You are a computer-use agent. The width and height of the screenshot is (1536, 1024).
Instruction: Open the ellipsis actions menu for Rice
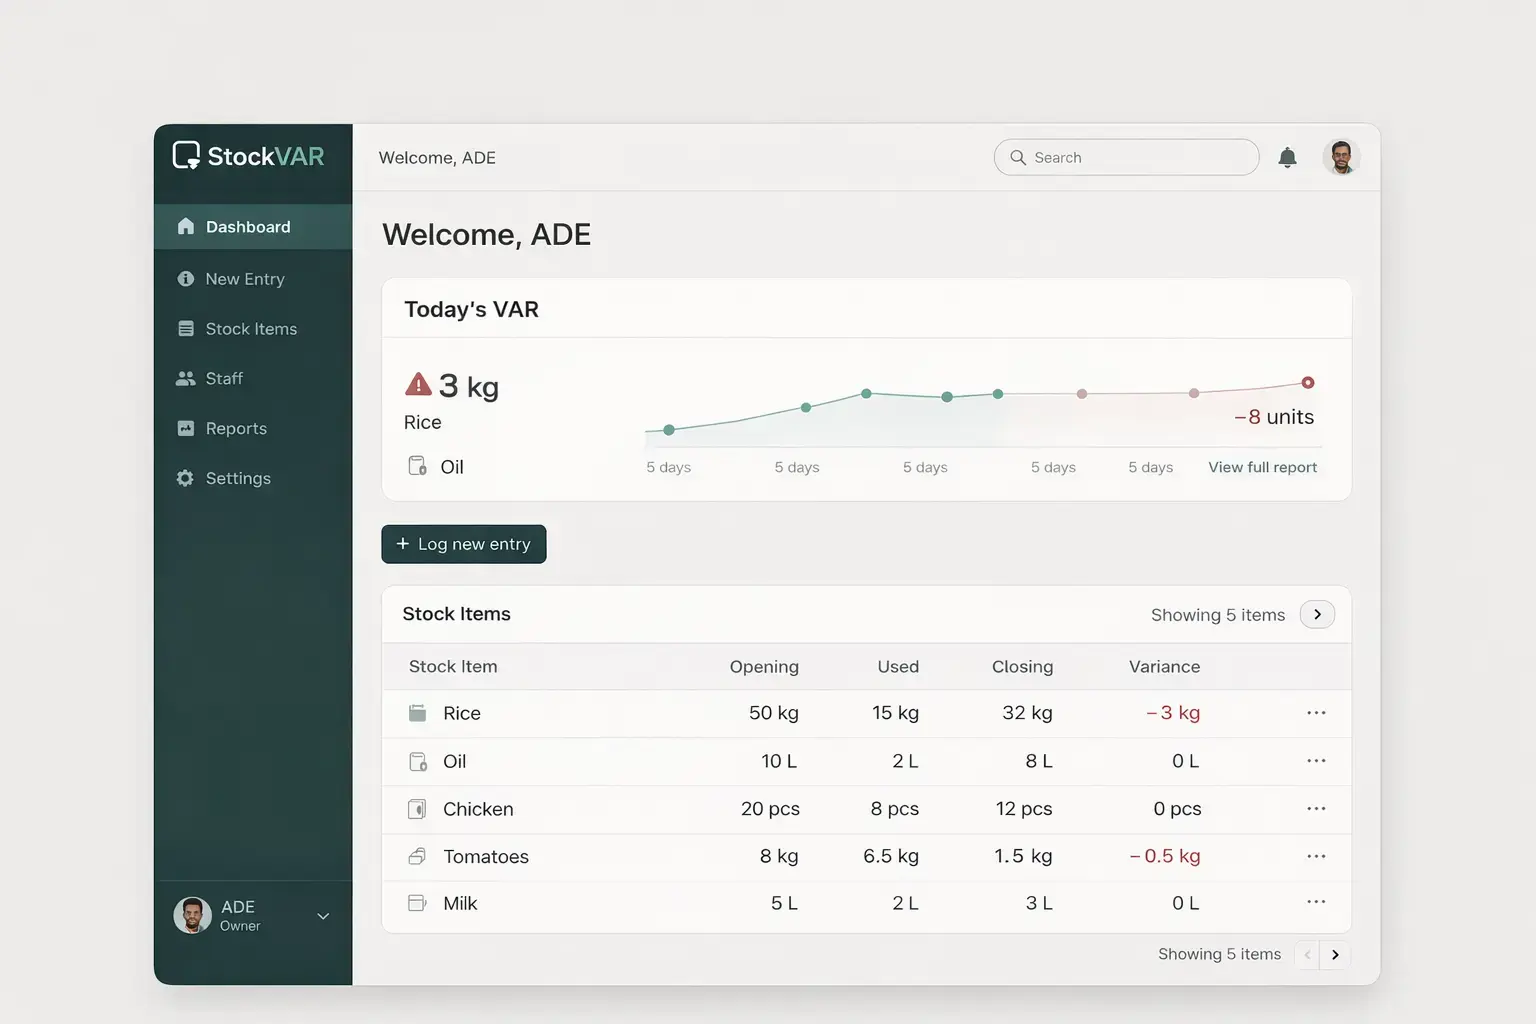[x=1316, y=713]
